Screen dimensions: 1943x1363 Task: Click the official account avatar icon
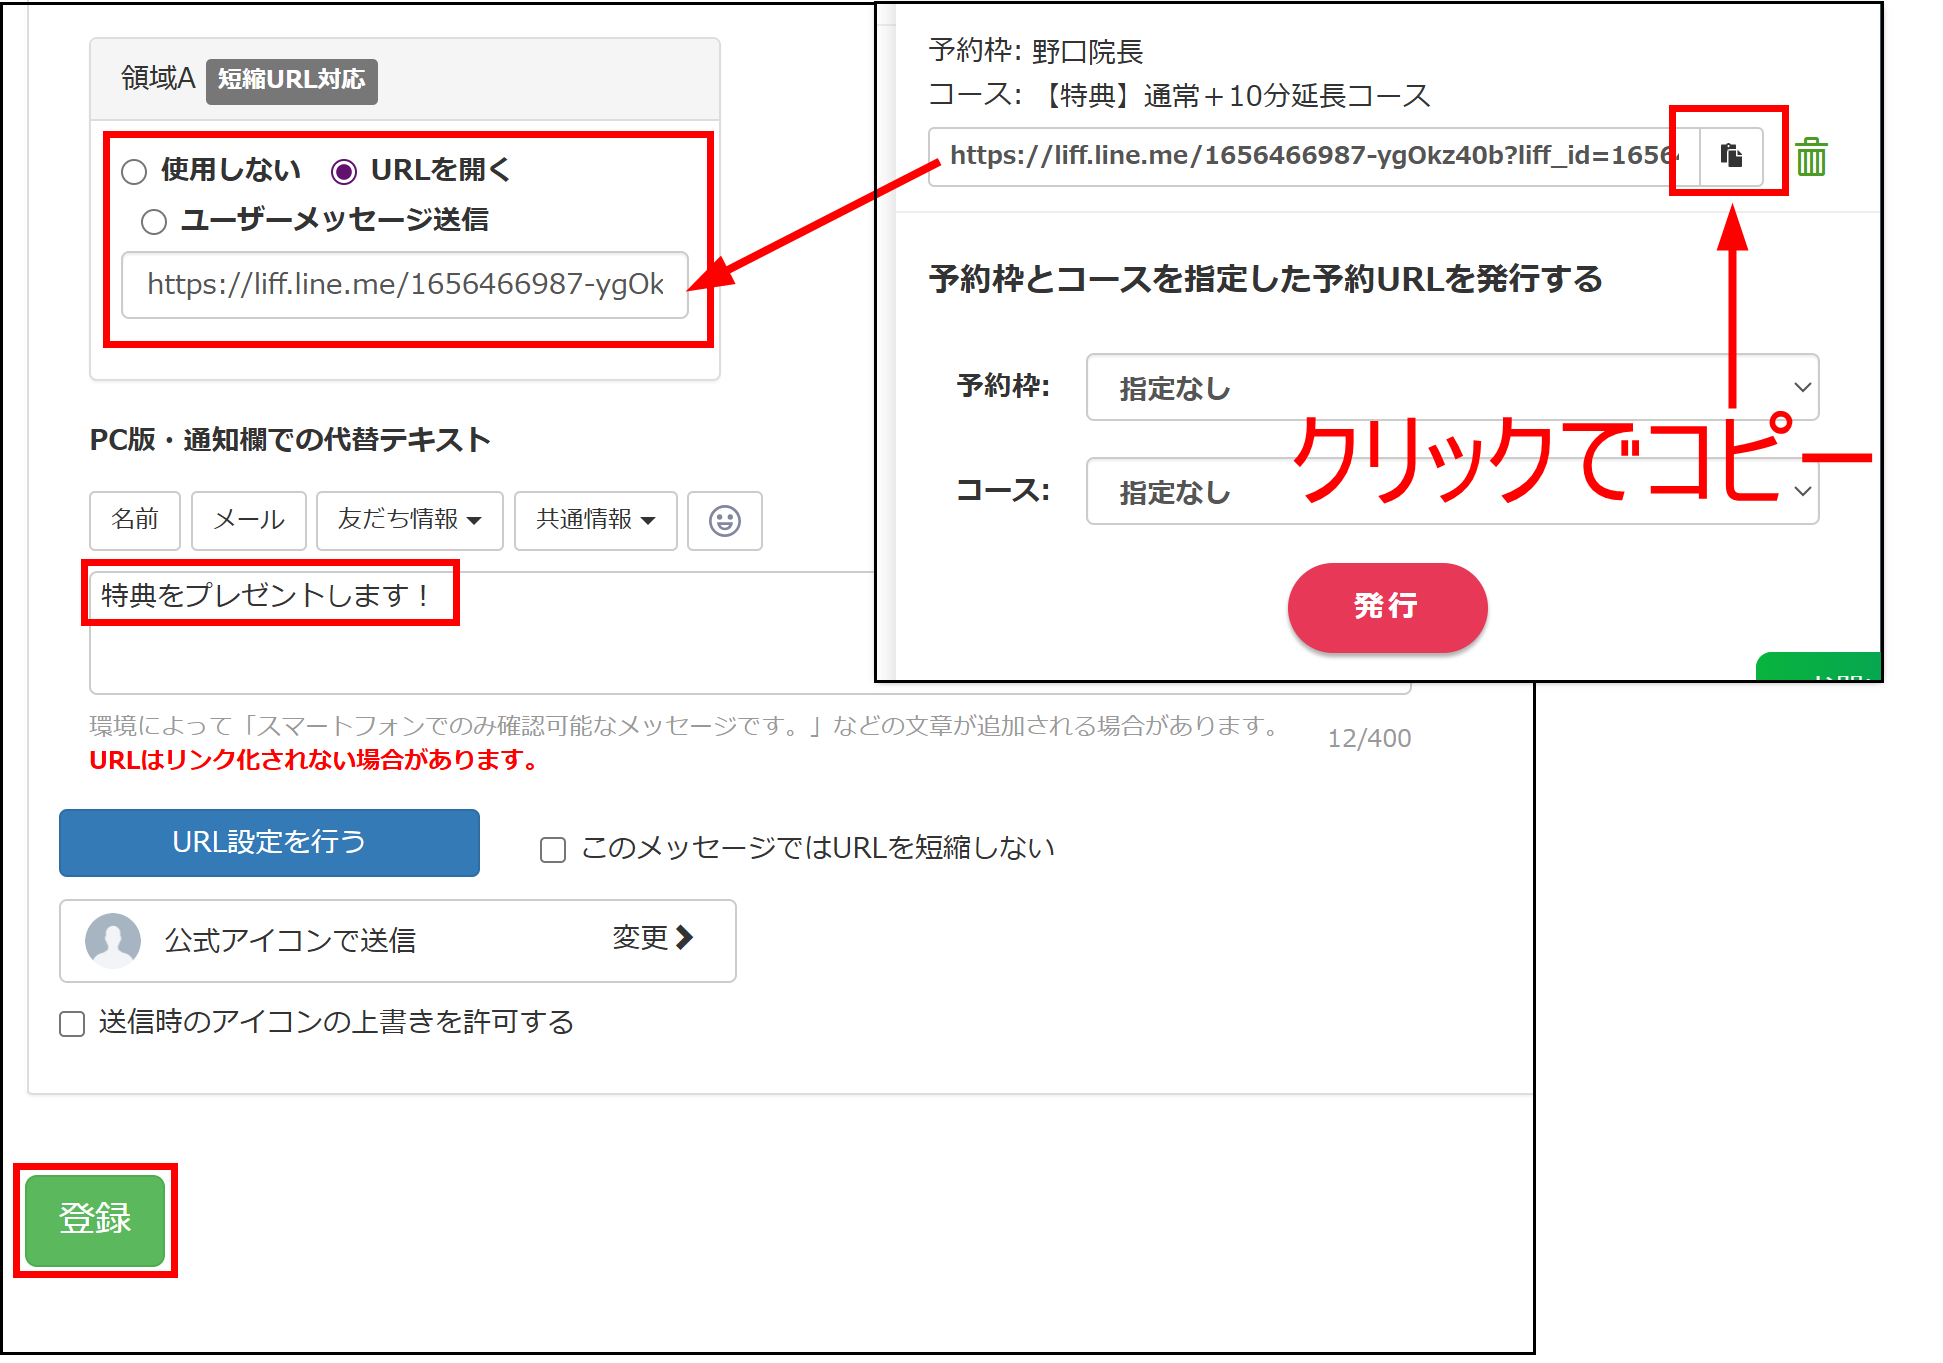(113, 940)
